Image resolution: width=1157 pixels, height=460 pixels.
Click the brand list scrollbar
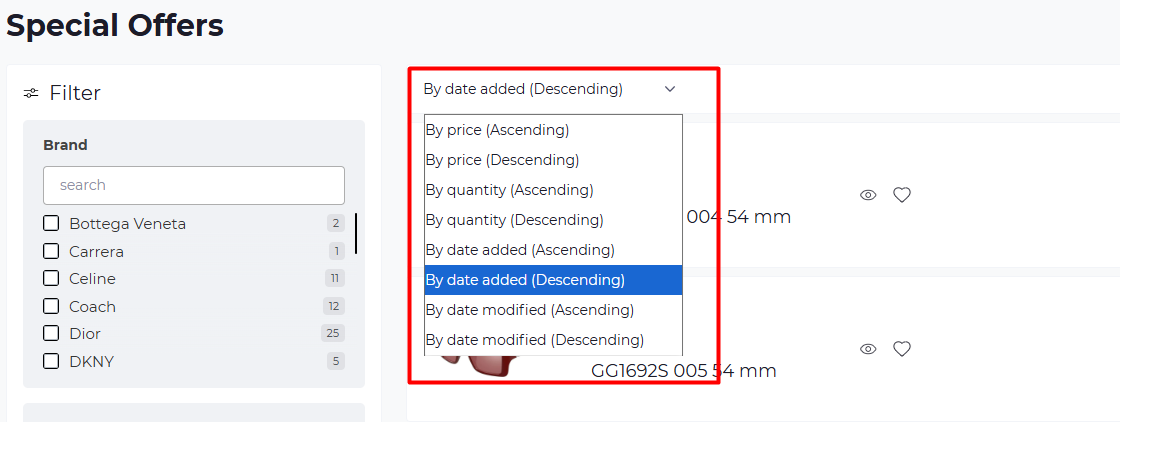356,233
